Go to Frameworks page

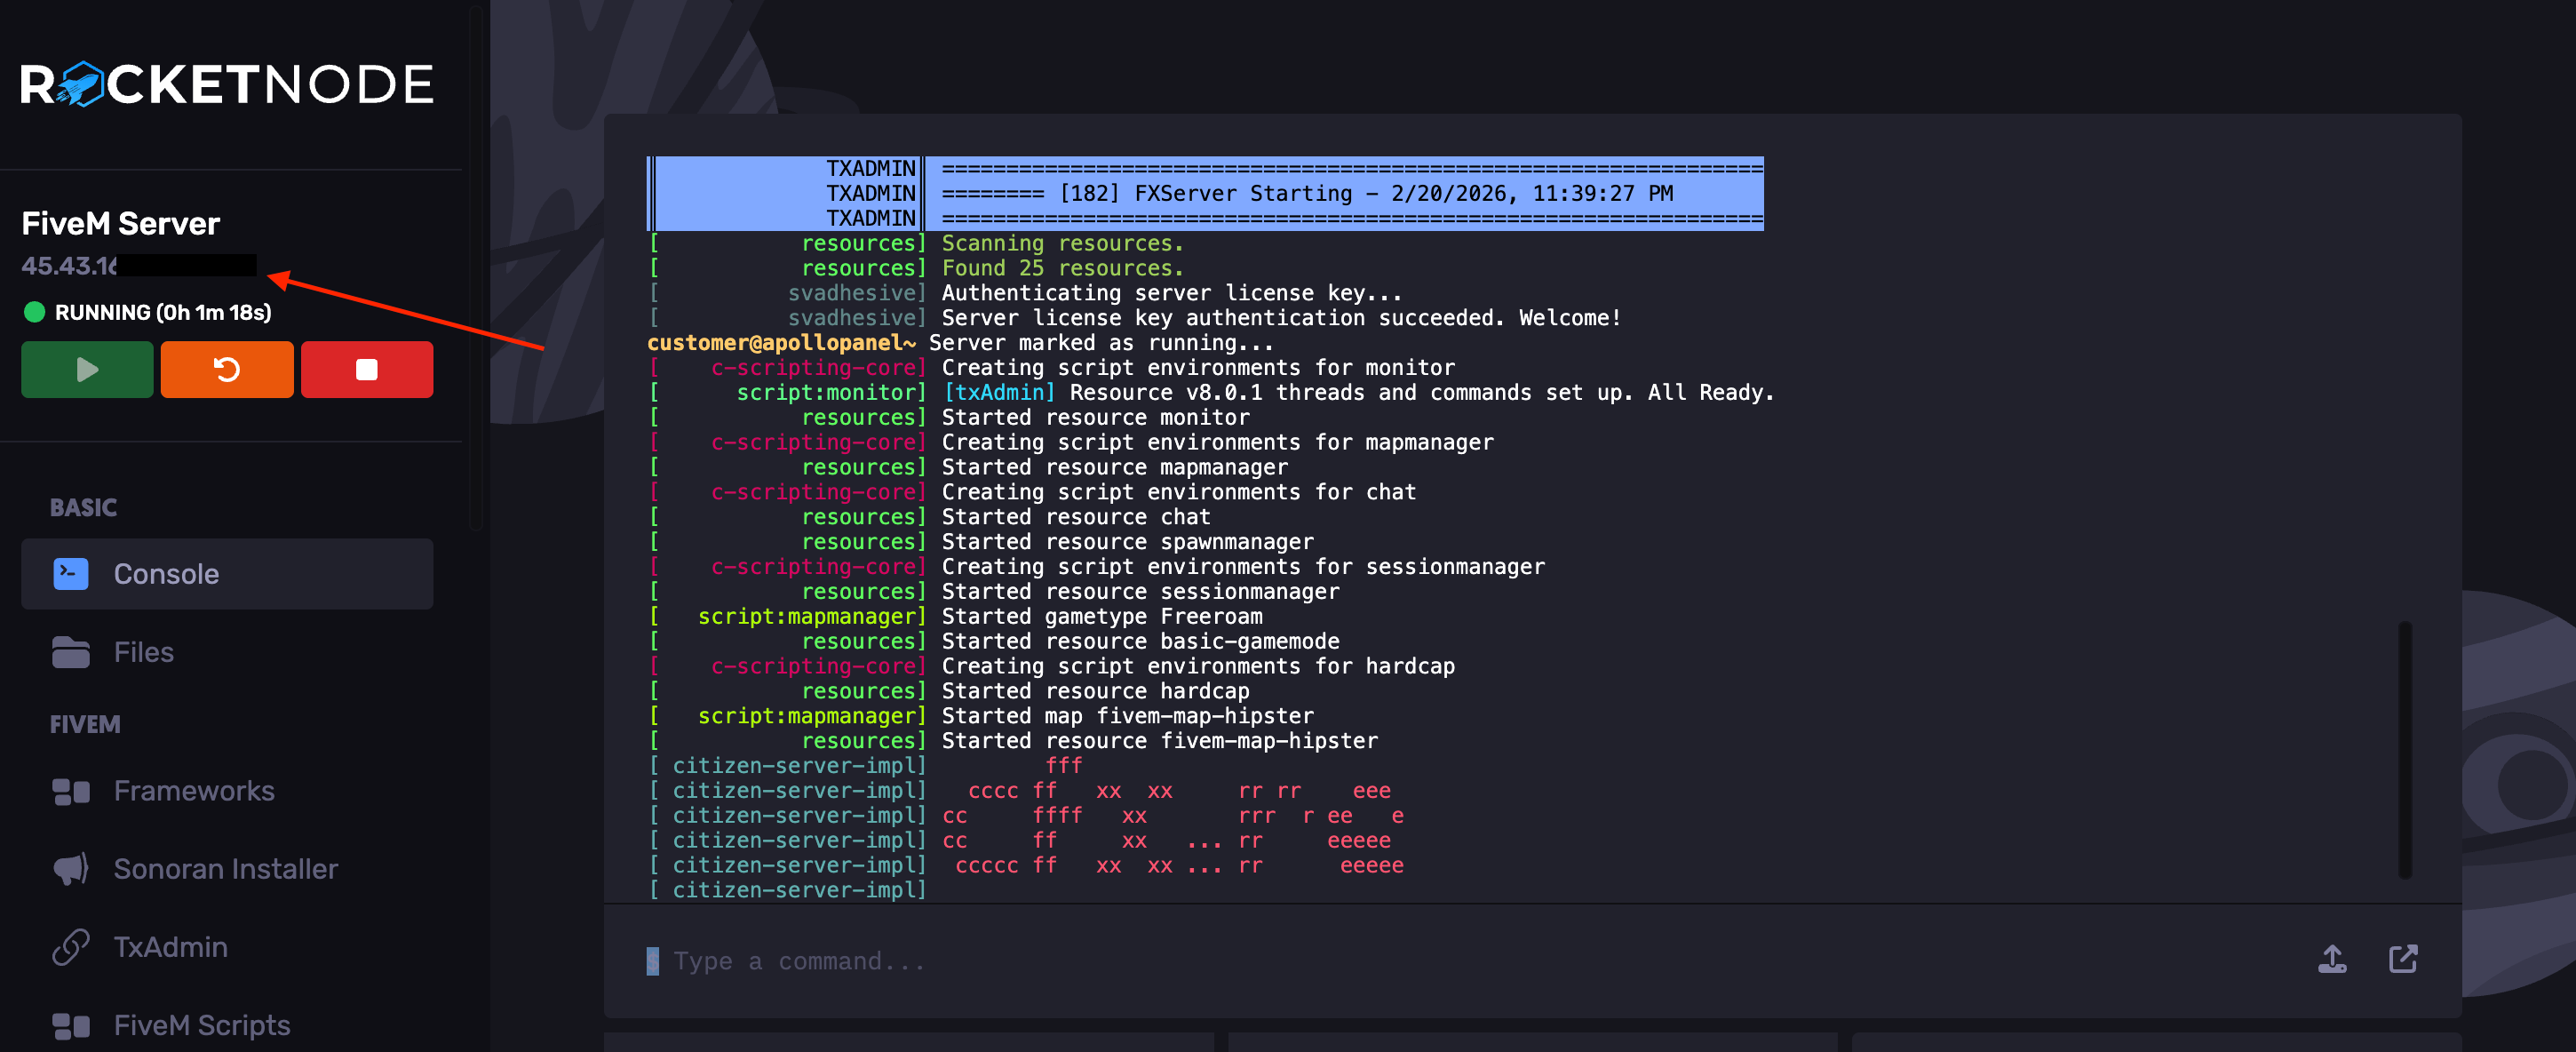pyautogui.click(x=194, y=791)
